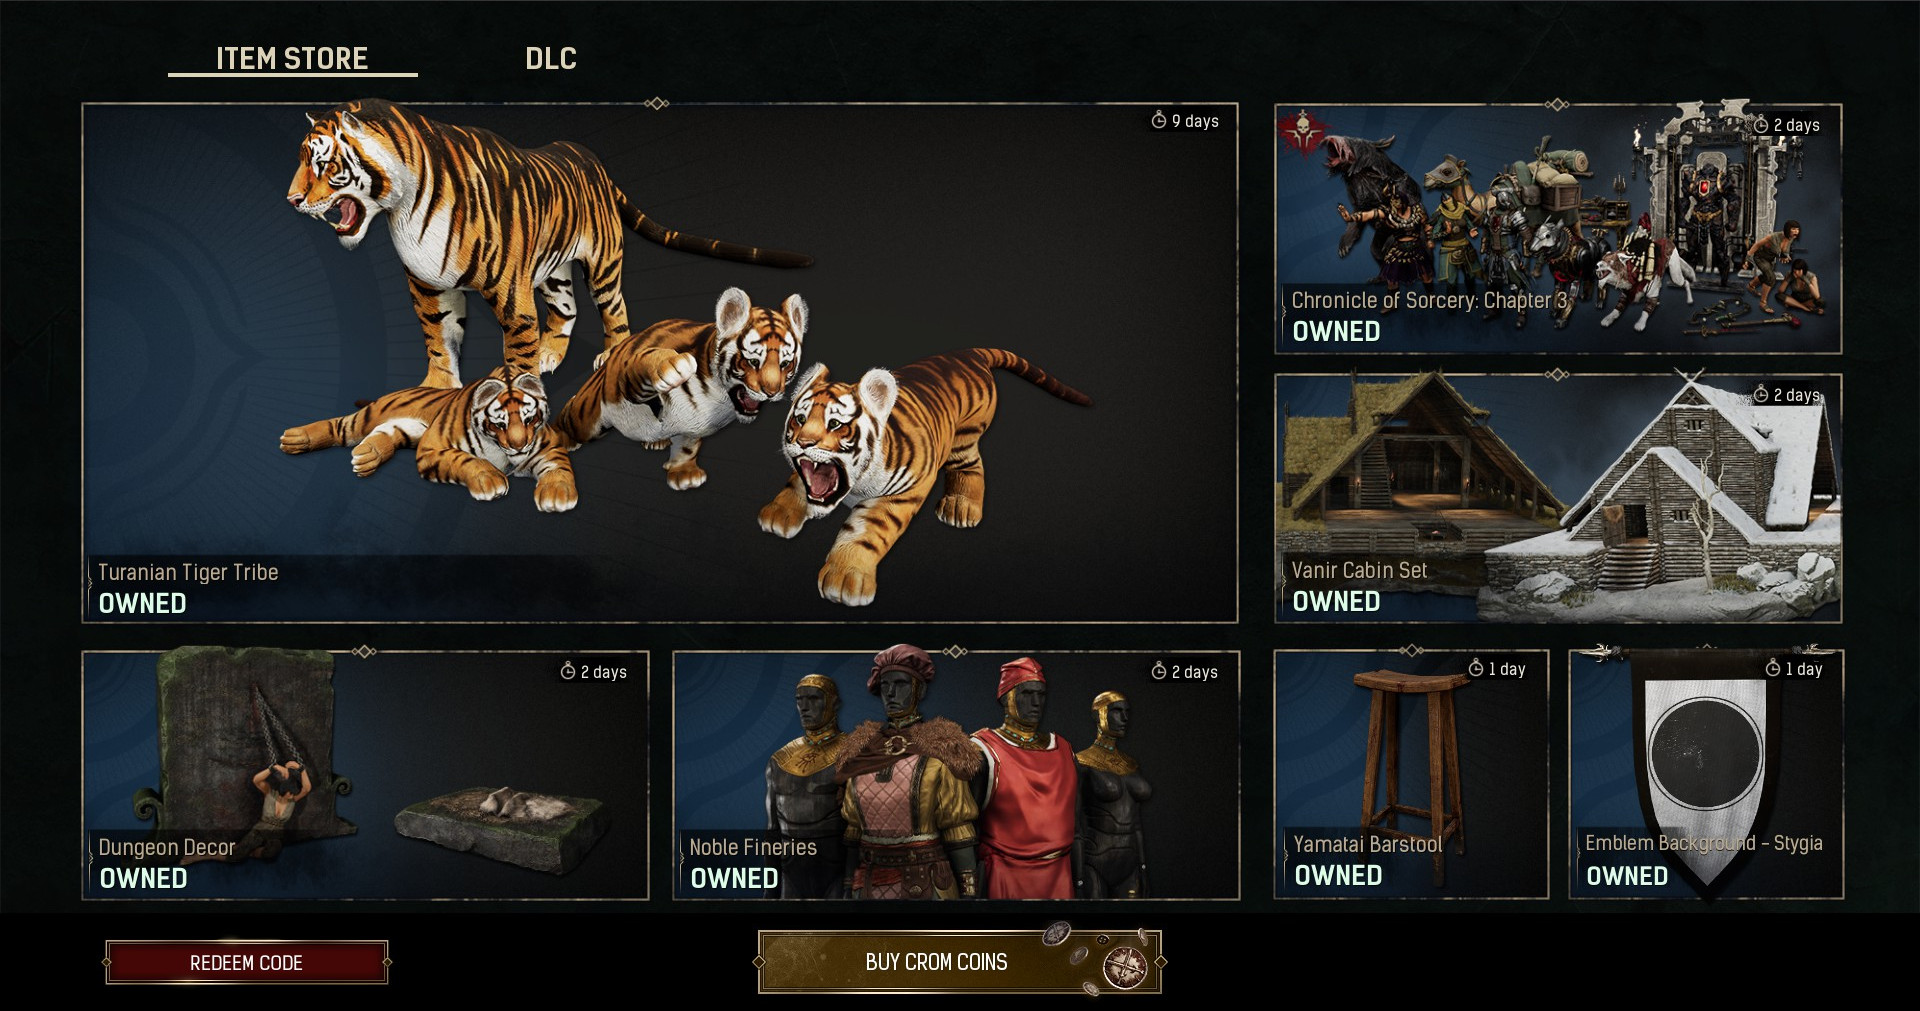Viewport: 1920px width, 1011px height.
Task: Click timer icon on Chronicle of Sorcery card
Action: click(x=1761, y=125)
